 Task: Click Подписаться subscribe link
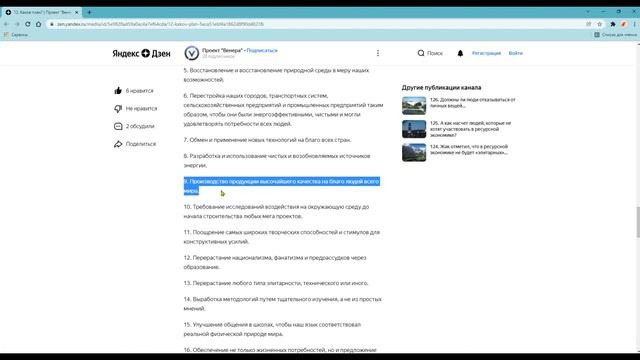click(262, 50)
